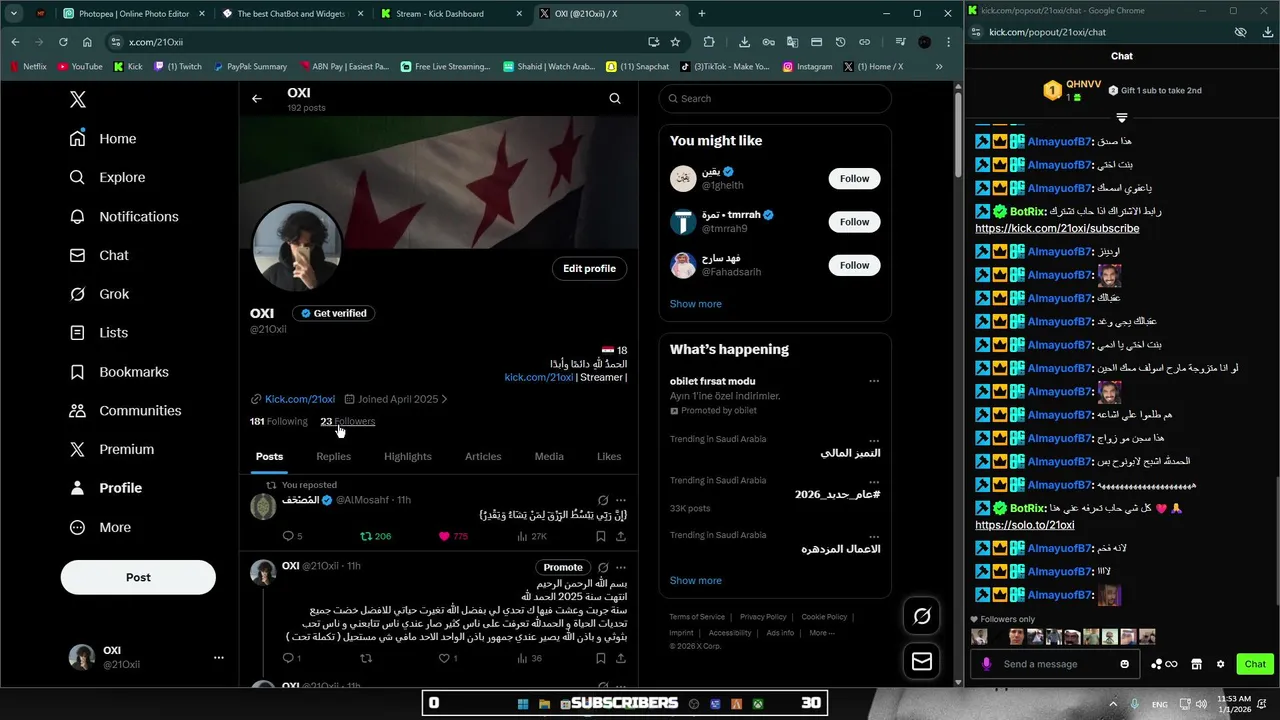Viewport: 1280px width, 720px height.
Task: Click the X logo in sidebar
Action: (x=78, y=99)
